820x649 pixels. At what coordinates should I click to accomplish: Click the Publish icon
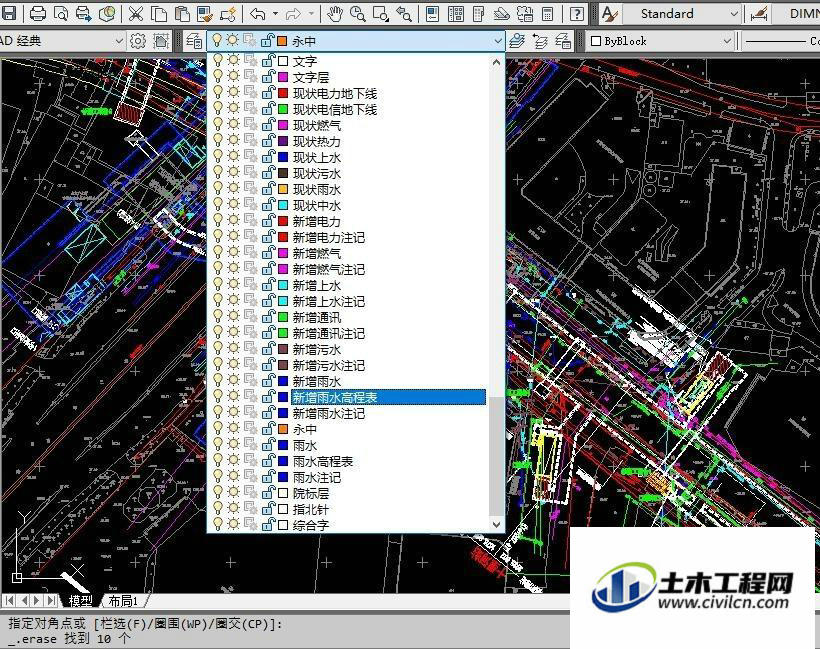point(84,13)
